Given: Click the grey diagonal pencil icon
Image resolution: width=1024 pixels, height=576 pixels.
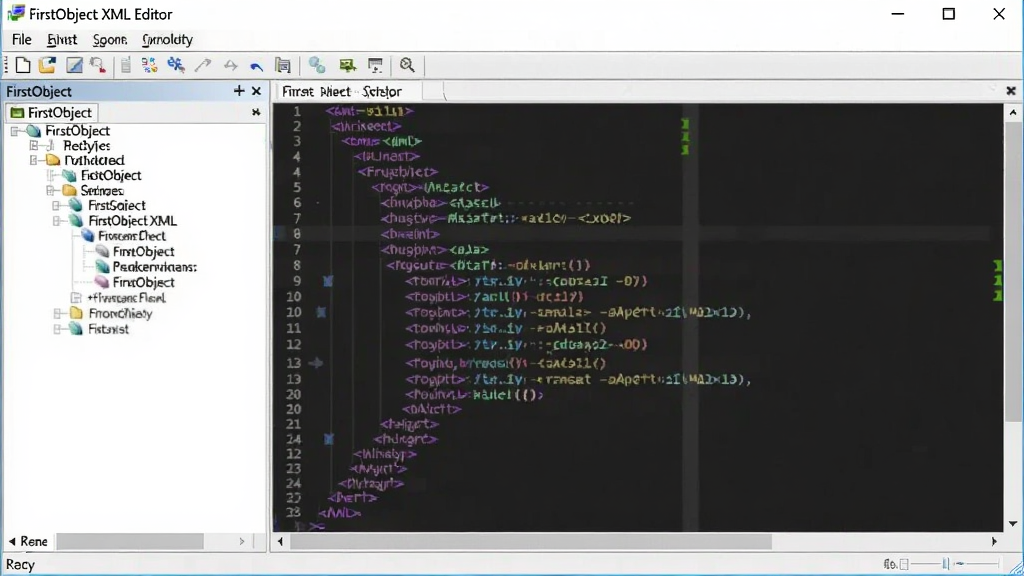Looking at the screenshot, I should coord(203,65).
